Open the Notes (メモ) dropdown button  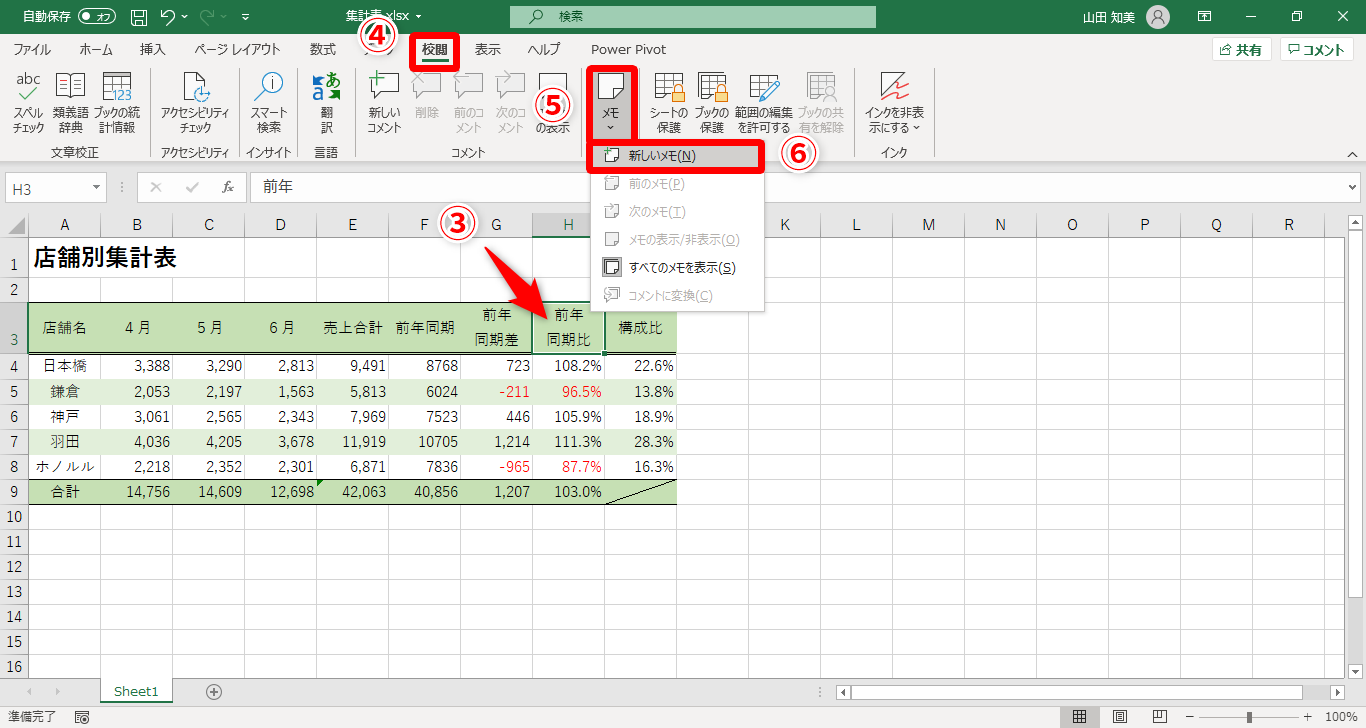click(x=611, y=102)
